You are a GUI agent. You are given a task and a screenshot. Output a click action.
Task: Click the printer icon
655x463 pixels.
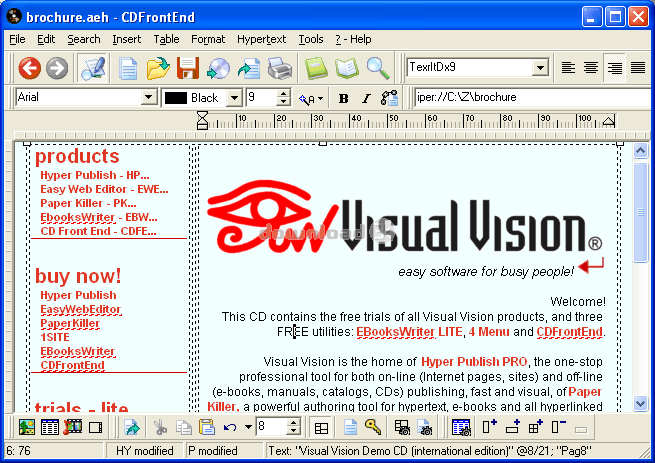click(x=279, y=68)
